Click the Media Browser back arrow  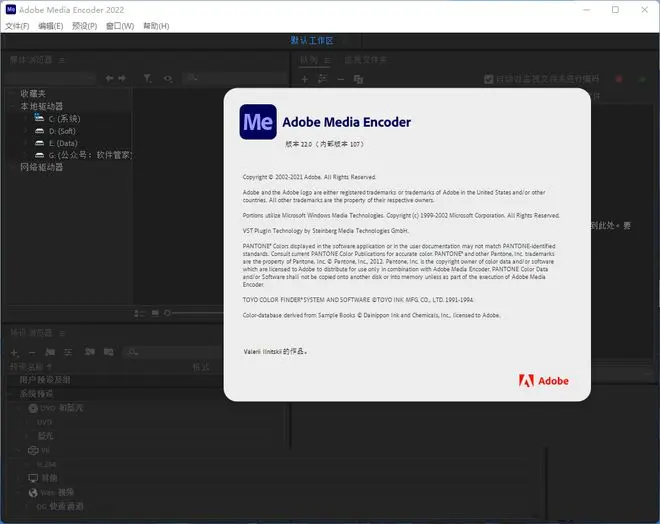point(110,78)
